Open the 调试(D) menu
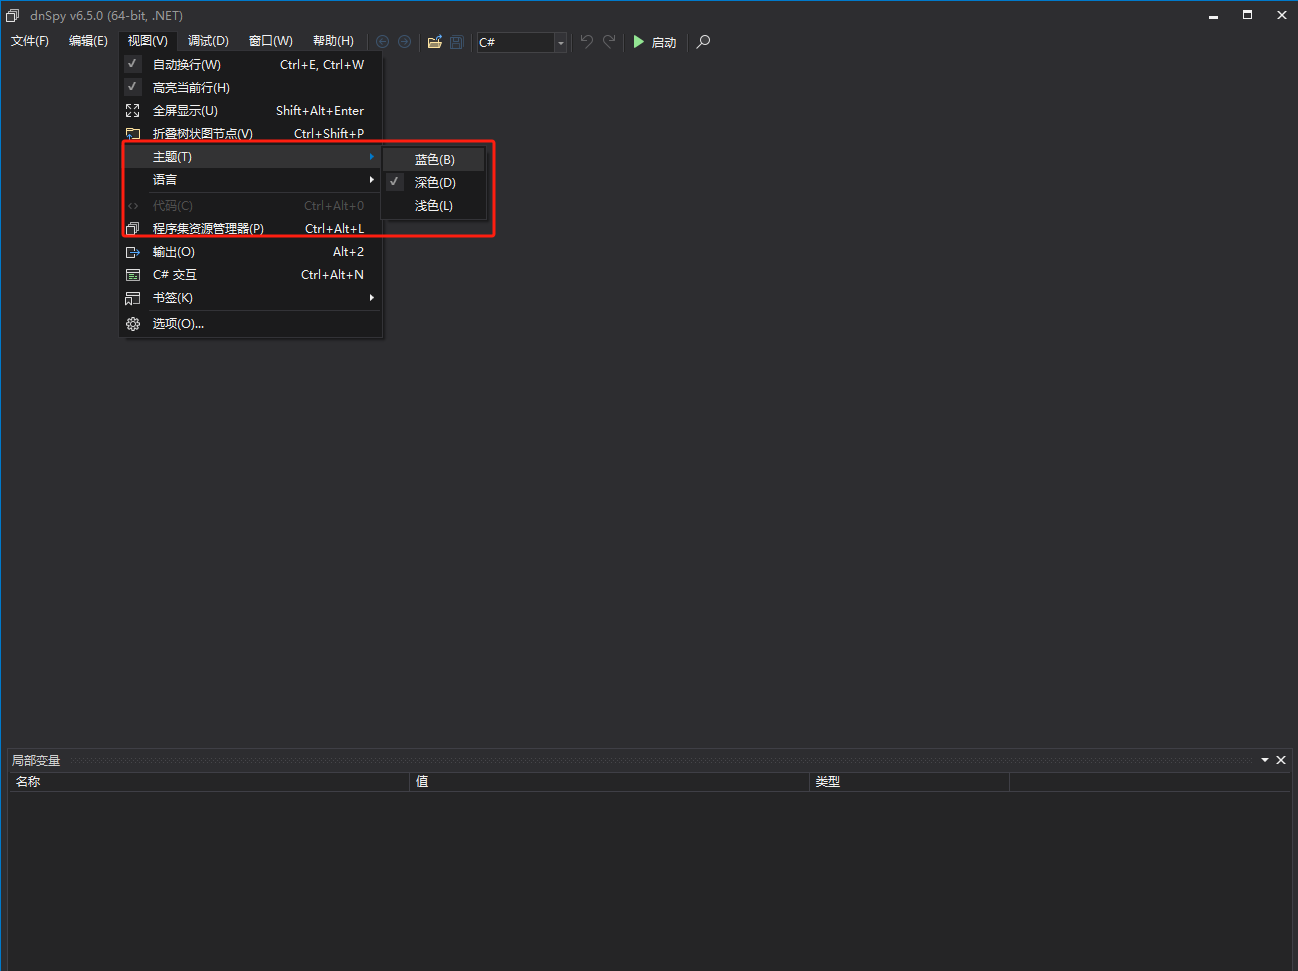Image resolution: width=1298 pixels, height=971 pixels. (208, 41)
